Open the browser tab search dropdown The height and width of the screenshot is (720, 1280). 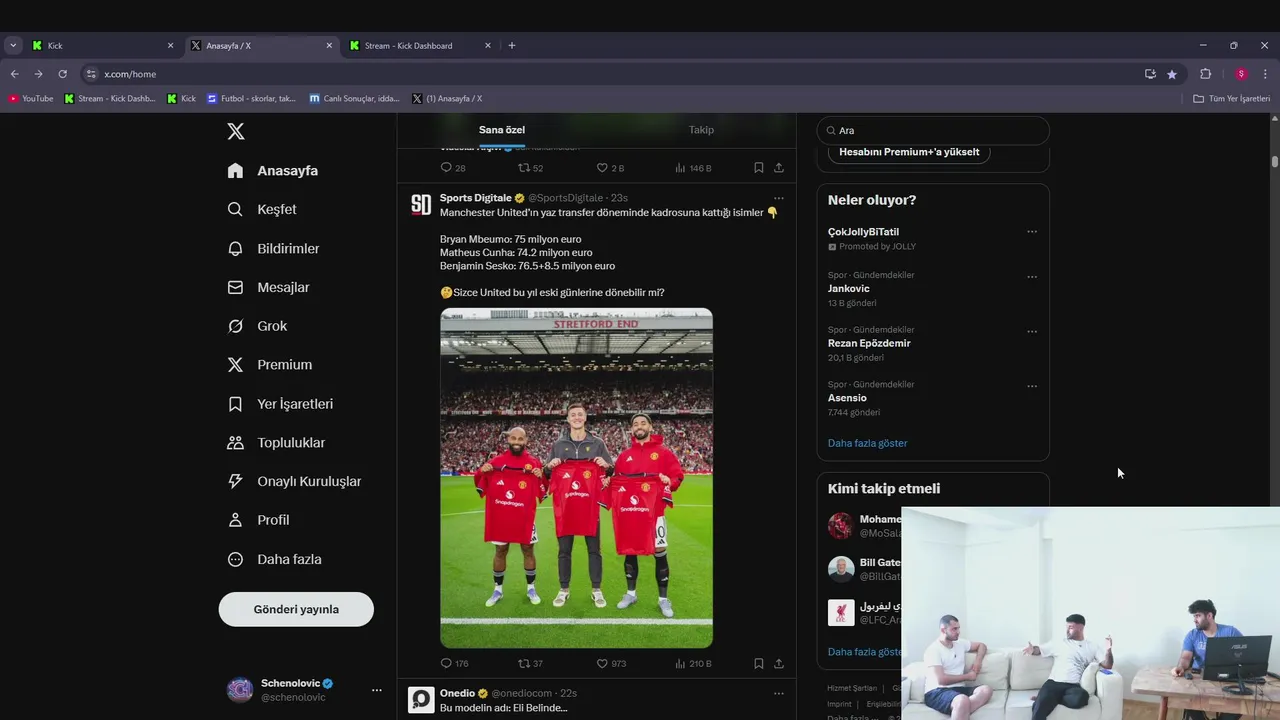point(13,45)
